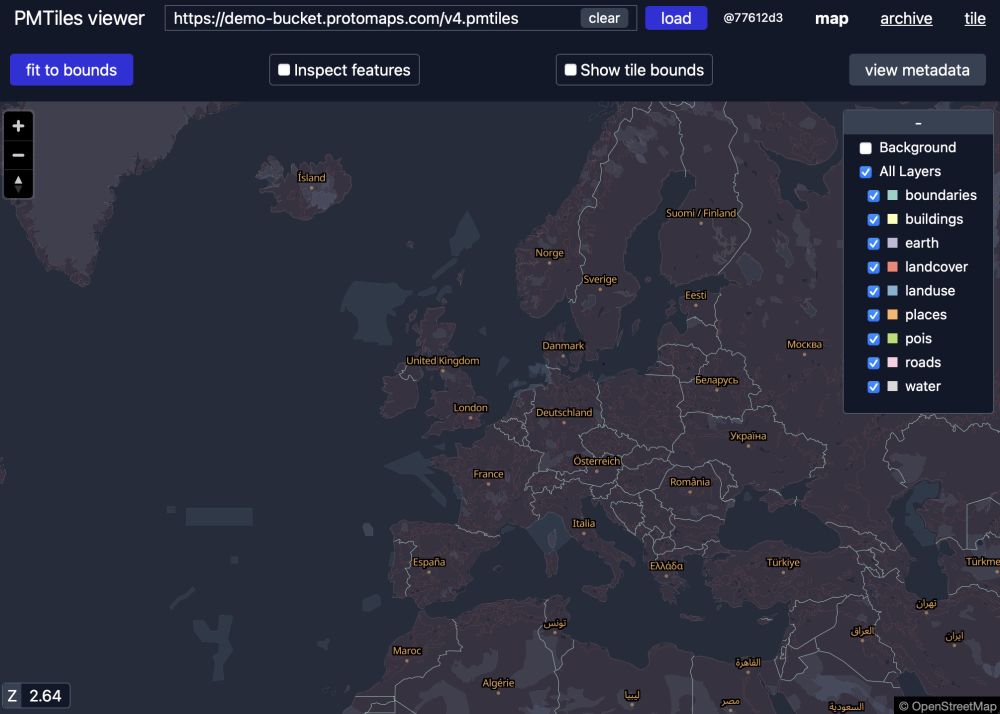Click the buildings yellow color swatch
The image size is (1000, 714).
[893, 219]
